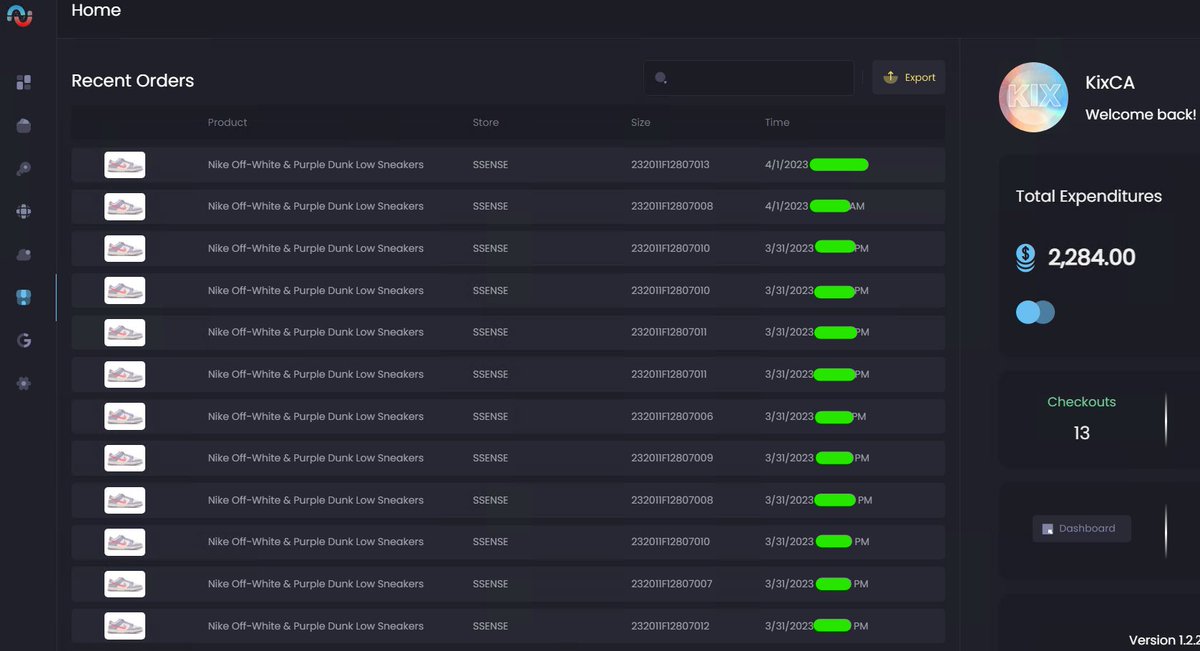
Task: Click the Checkouts label
Action: [x=1081, y=402]
